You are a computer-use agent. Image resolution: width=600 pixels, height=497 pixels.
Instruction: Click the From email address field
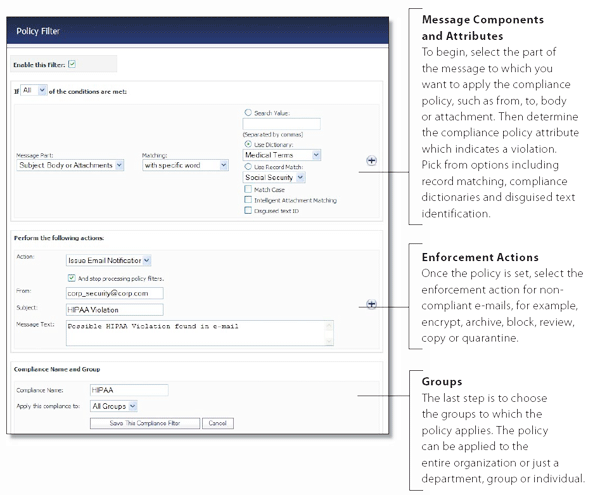coord(114,293)
